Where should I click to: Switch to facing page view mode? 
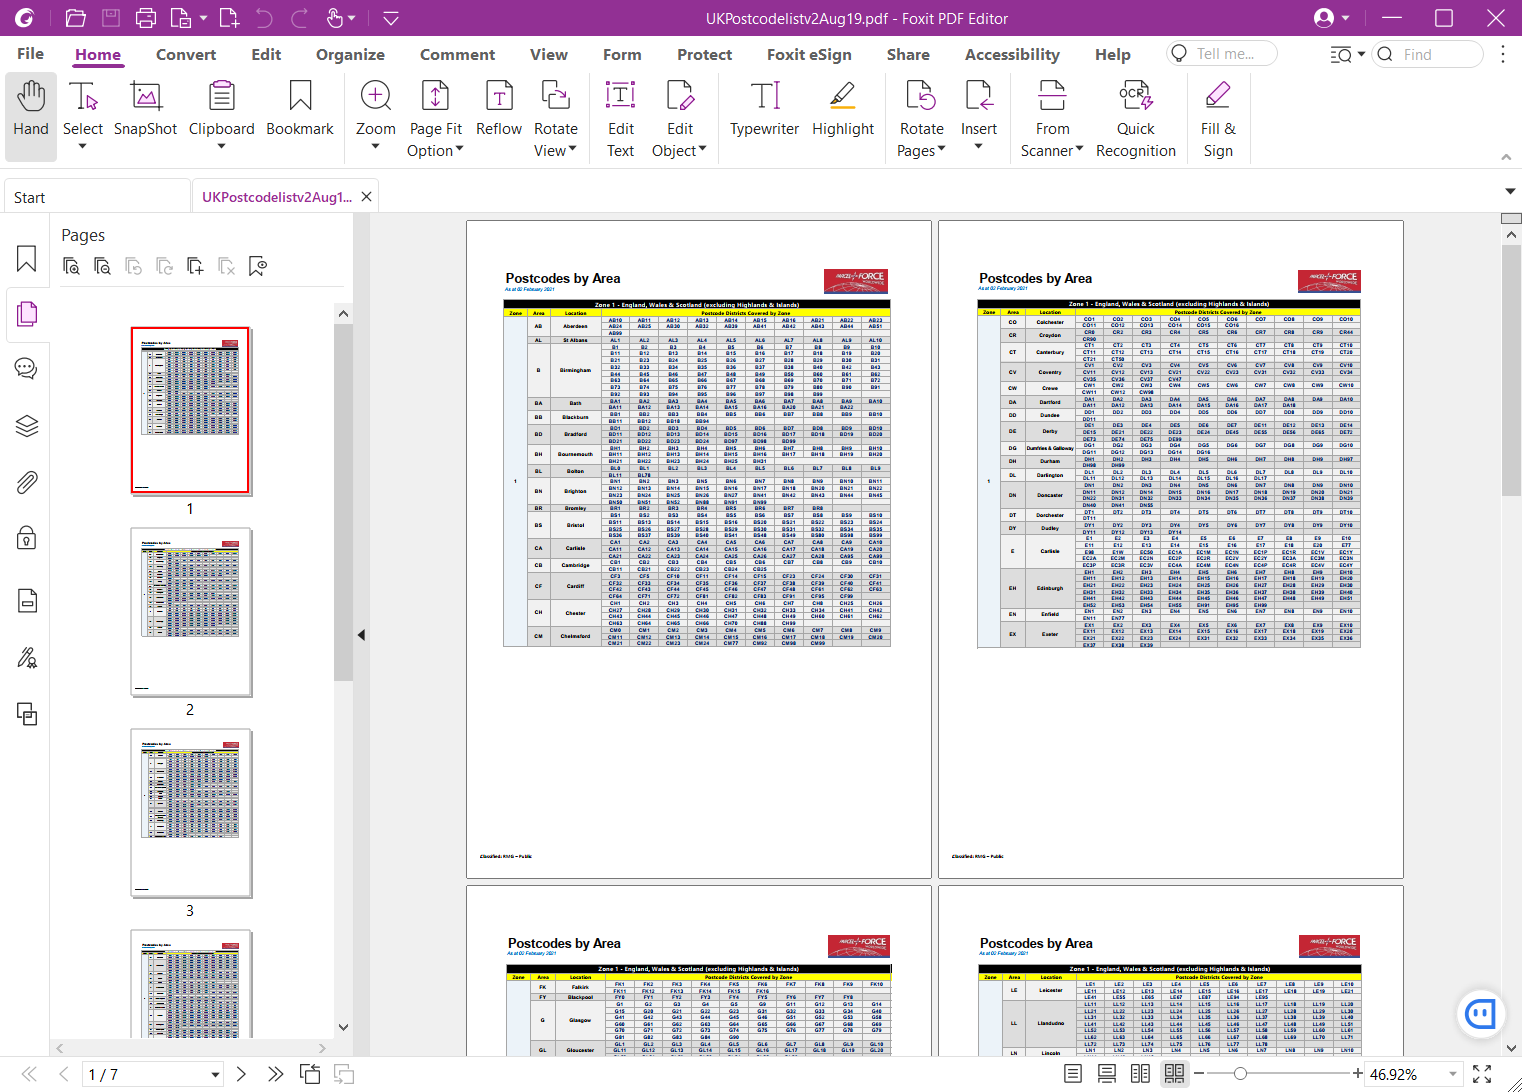coord(1140,1074)
